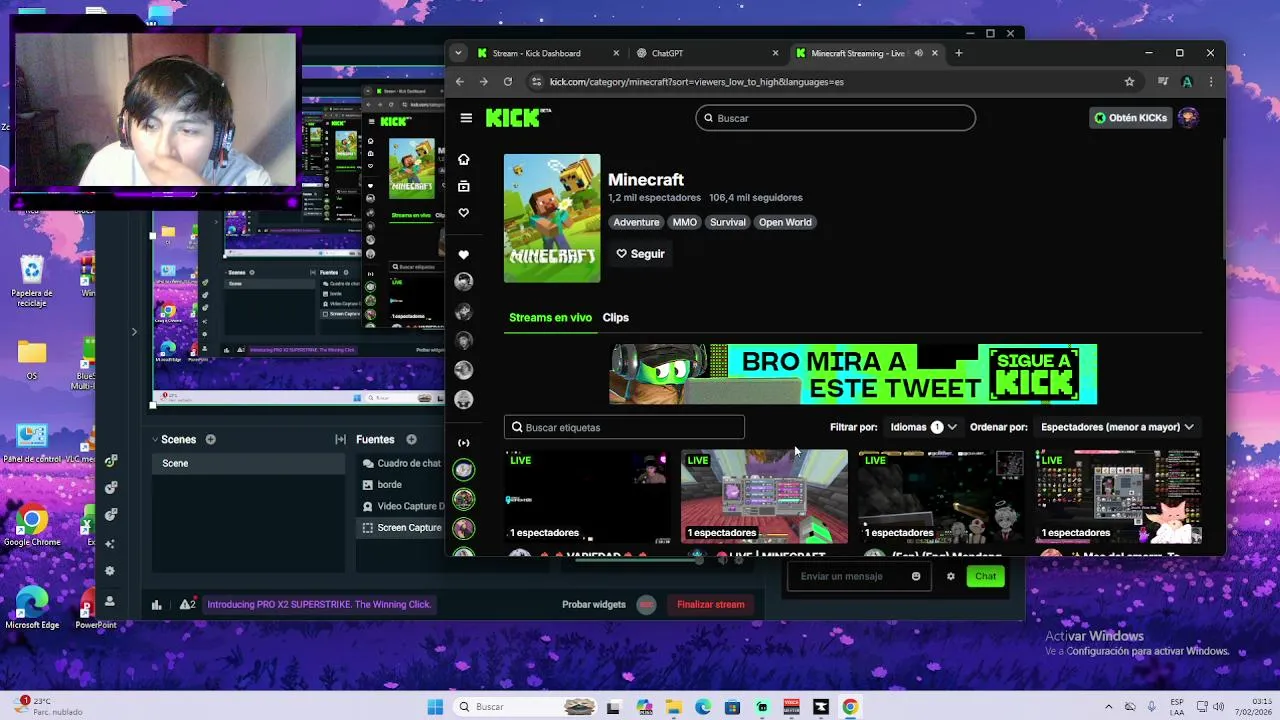Select Streams en vivo tab
The width and height of the screenshot is (1280, 720).
pos(550,317)
